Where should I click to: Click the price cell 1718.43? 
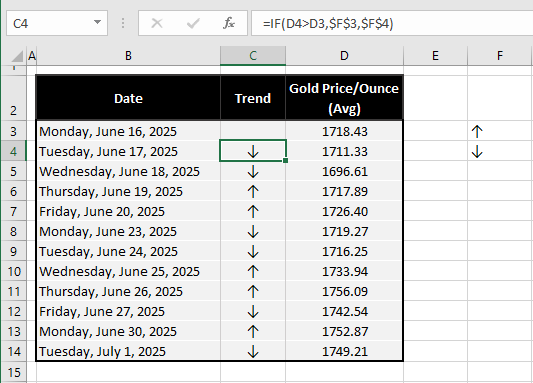tap(344, 131)
